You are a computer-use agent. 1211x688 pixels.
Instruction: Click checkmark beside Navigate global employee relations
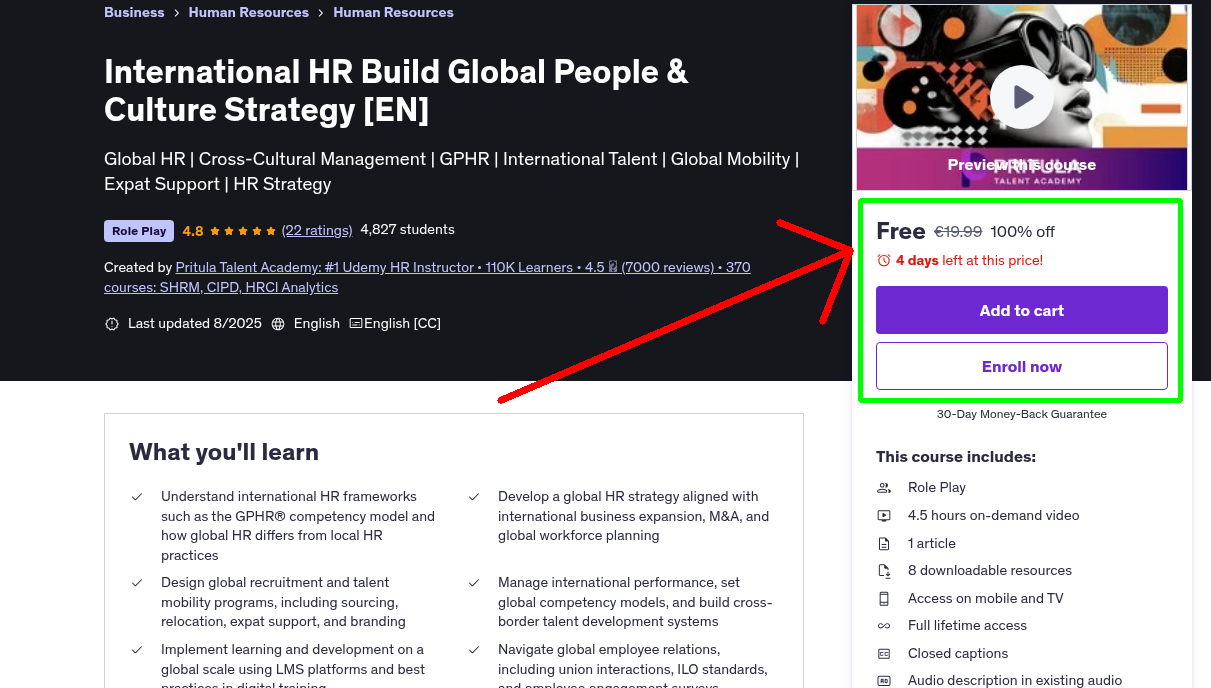474,650
